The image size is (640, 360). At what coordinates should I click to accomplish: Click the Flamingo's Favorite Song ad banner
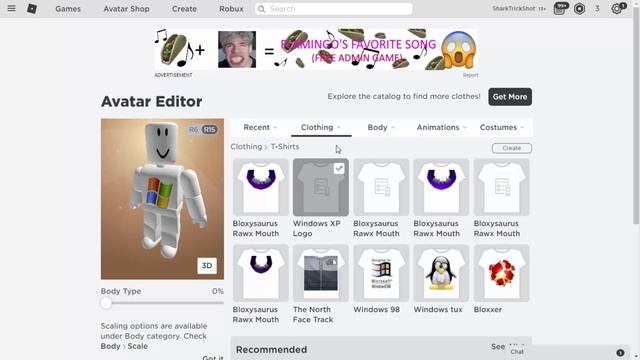316,50
